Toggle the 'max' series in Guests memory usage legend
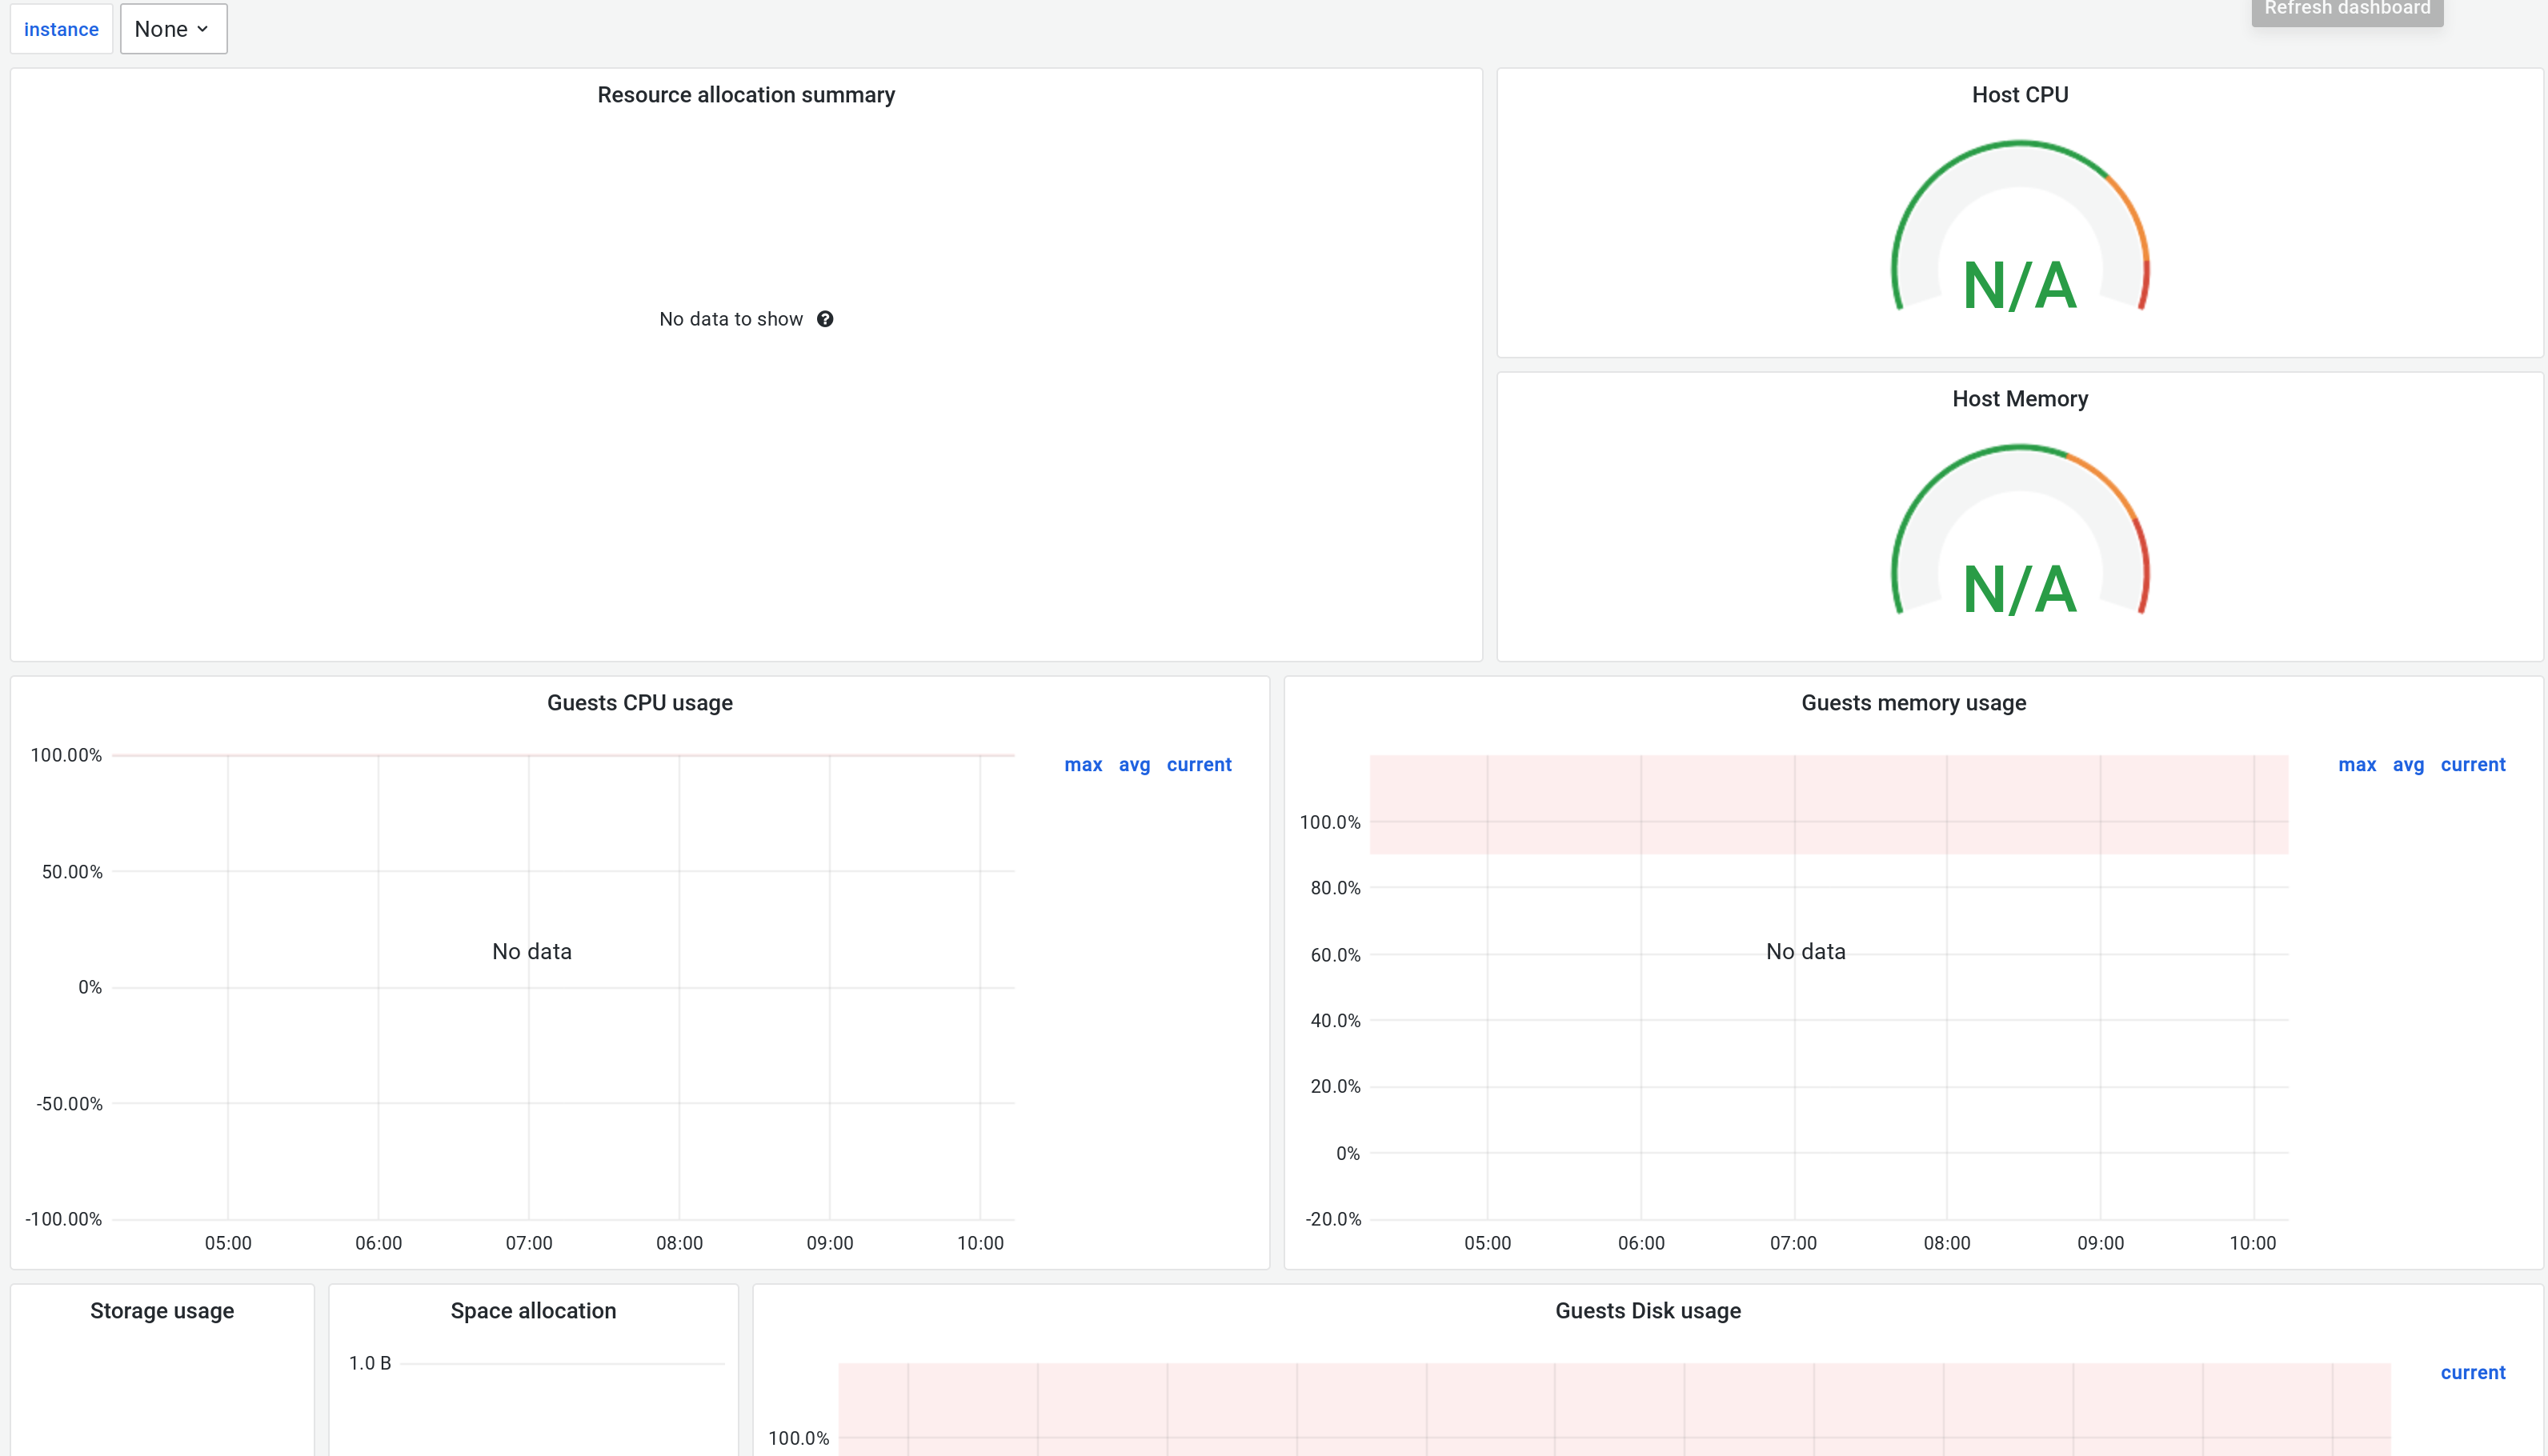 coord(2357,764)
